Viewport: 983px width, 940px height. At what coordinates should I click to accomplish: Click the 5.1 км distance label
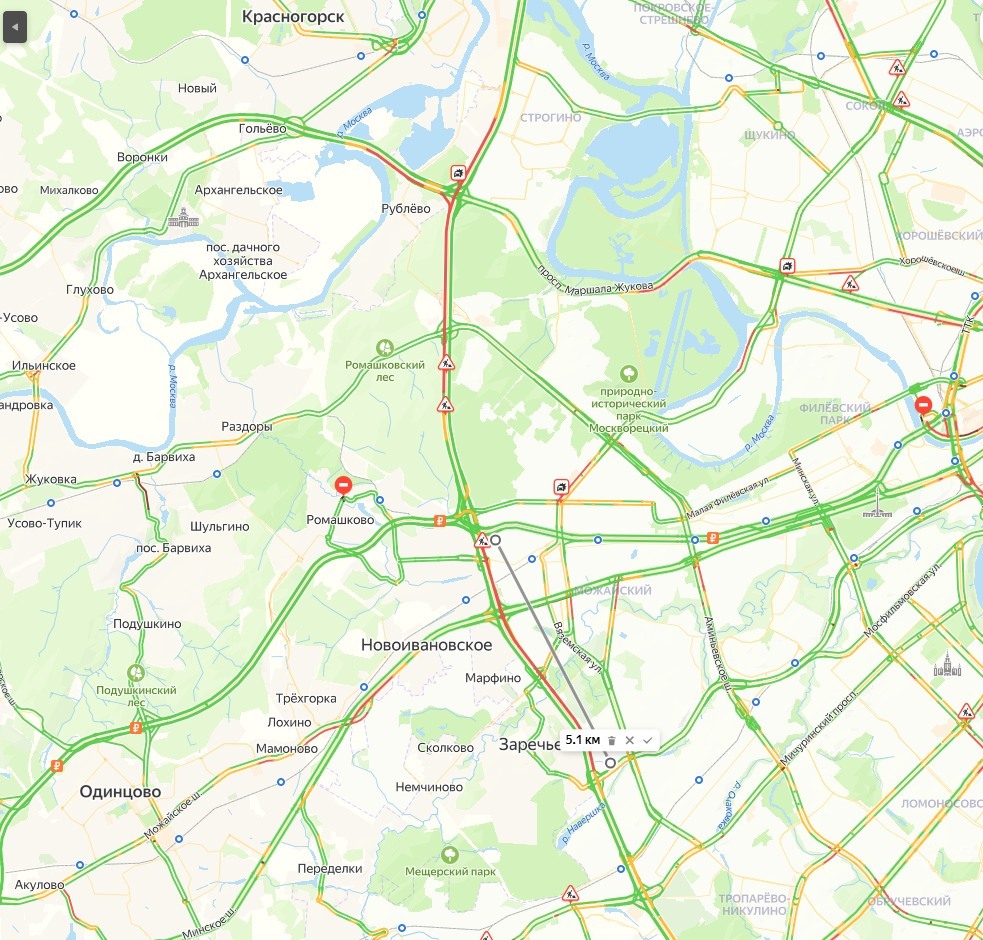click(x=582, y=740)
